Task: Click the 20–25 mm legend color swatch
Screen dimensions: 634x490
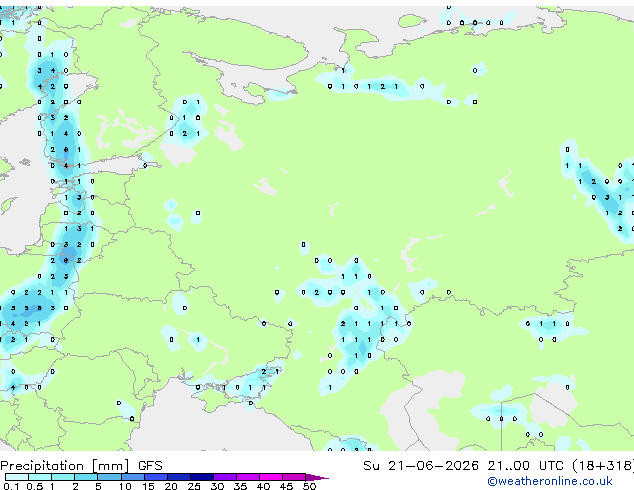Action: [x=179, y=477]
